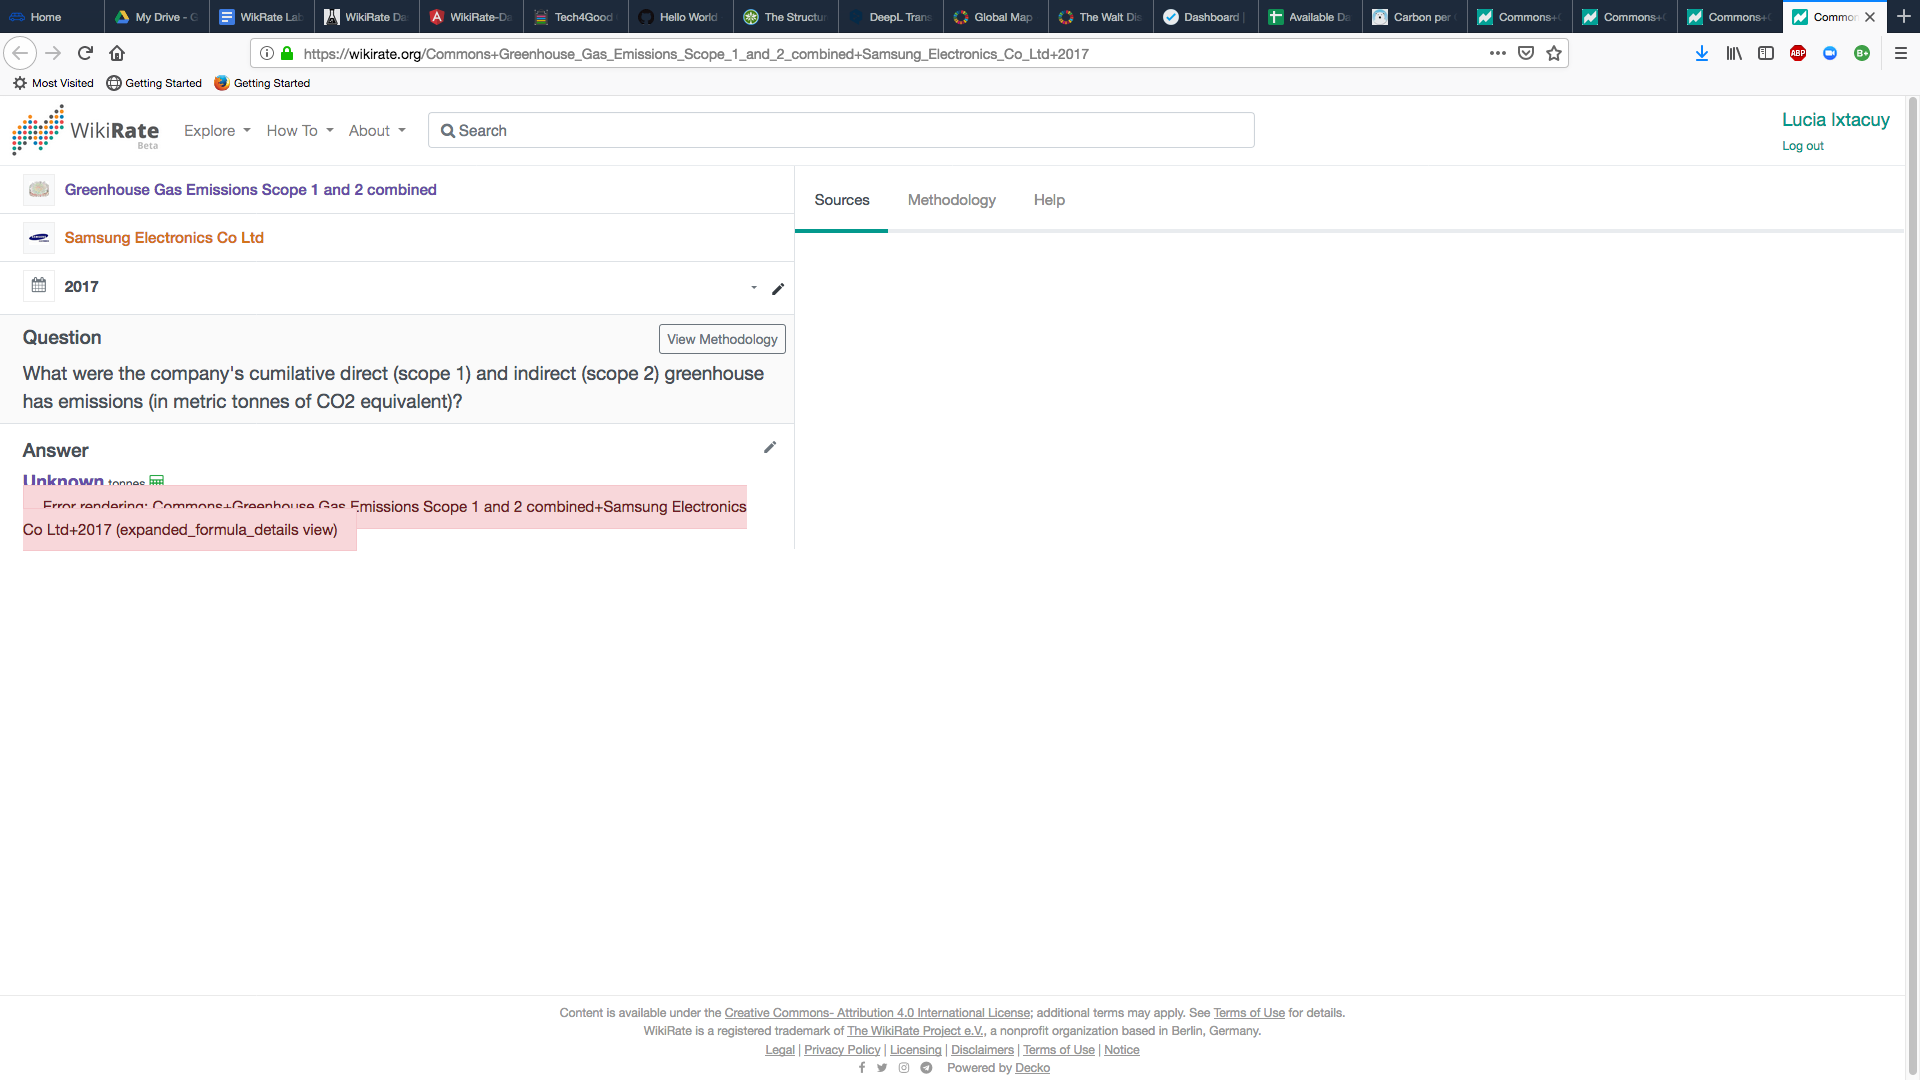Expand the About dropdown menu

pos(377,130)
